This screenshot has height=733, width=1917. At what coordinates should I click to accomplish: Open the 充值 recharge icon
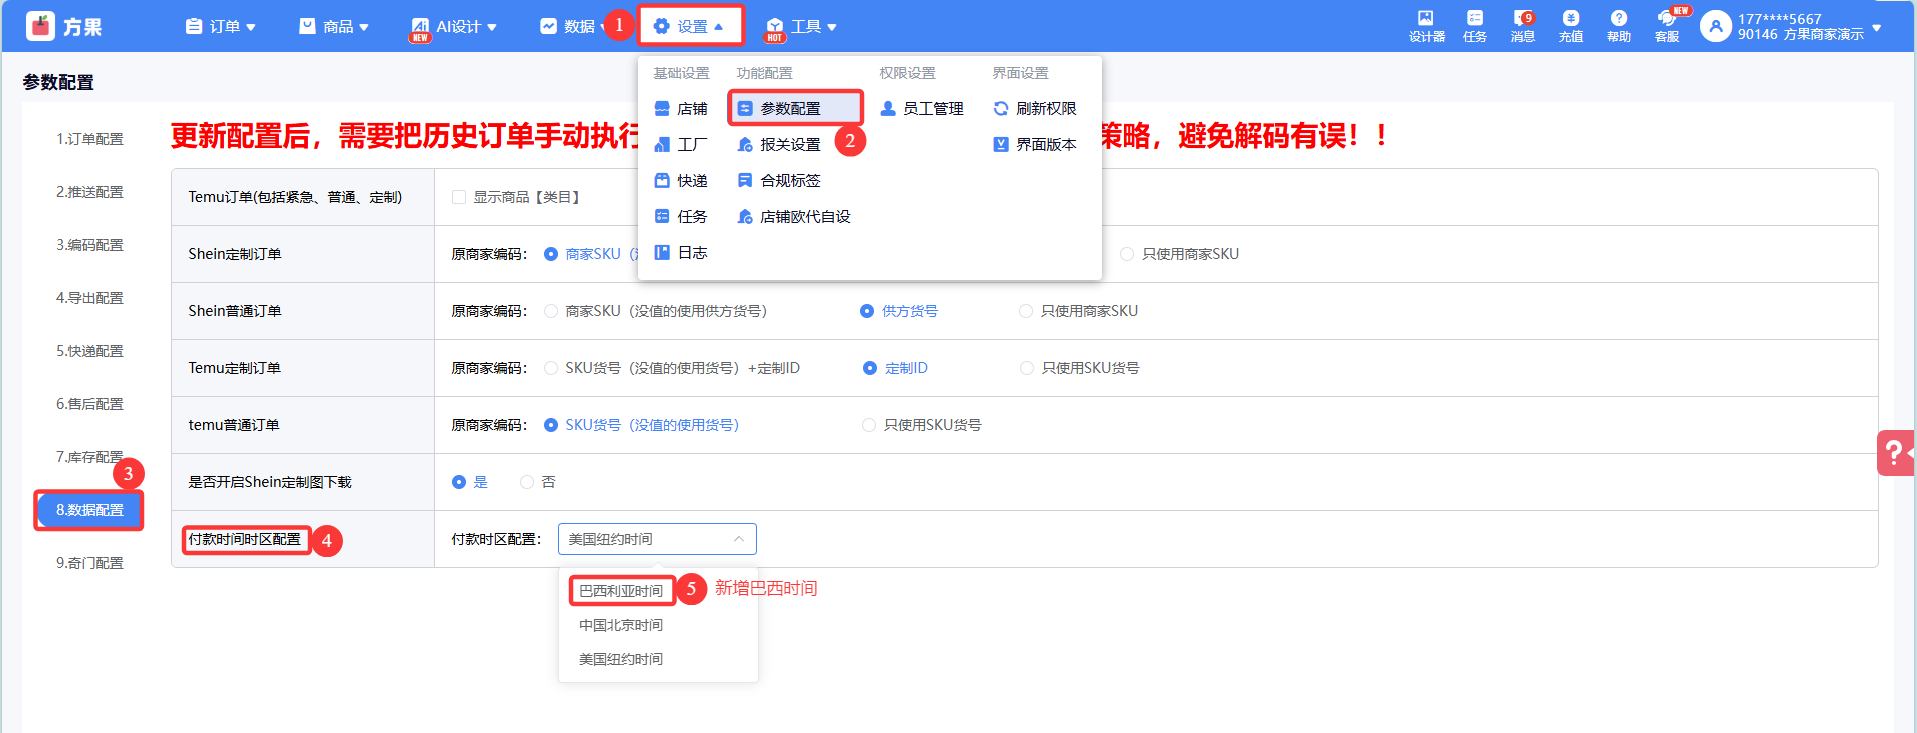[1570, 26]
